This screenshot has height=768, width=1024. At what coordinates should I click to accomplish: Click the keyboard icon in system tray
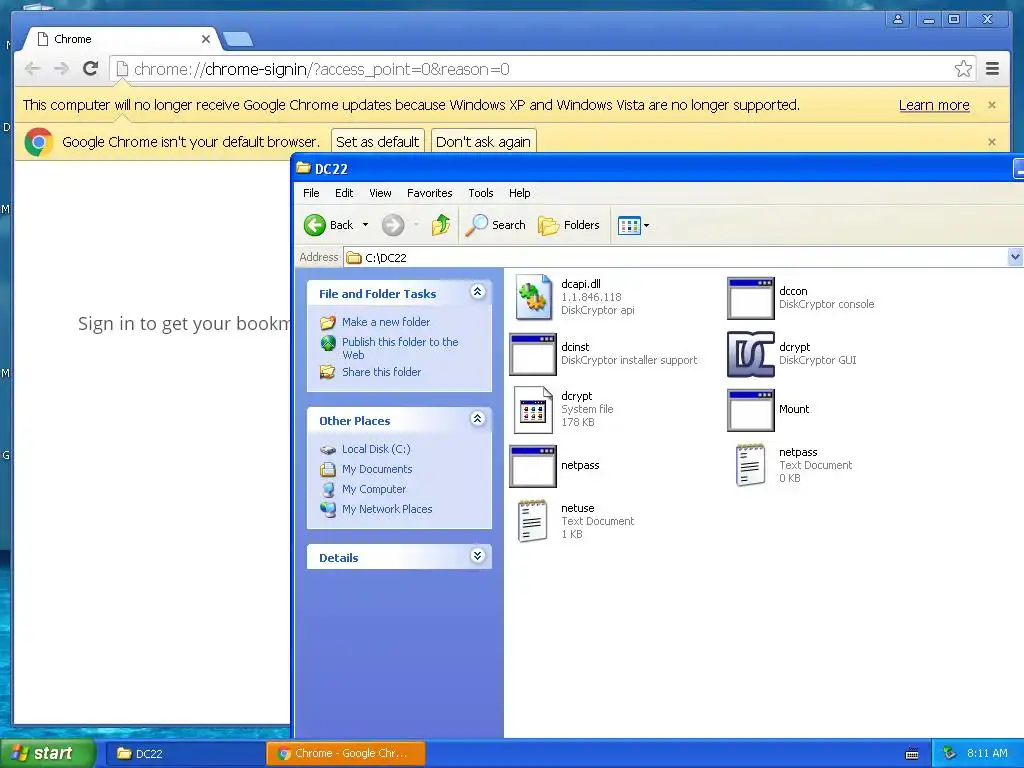click(912, 754)
